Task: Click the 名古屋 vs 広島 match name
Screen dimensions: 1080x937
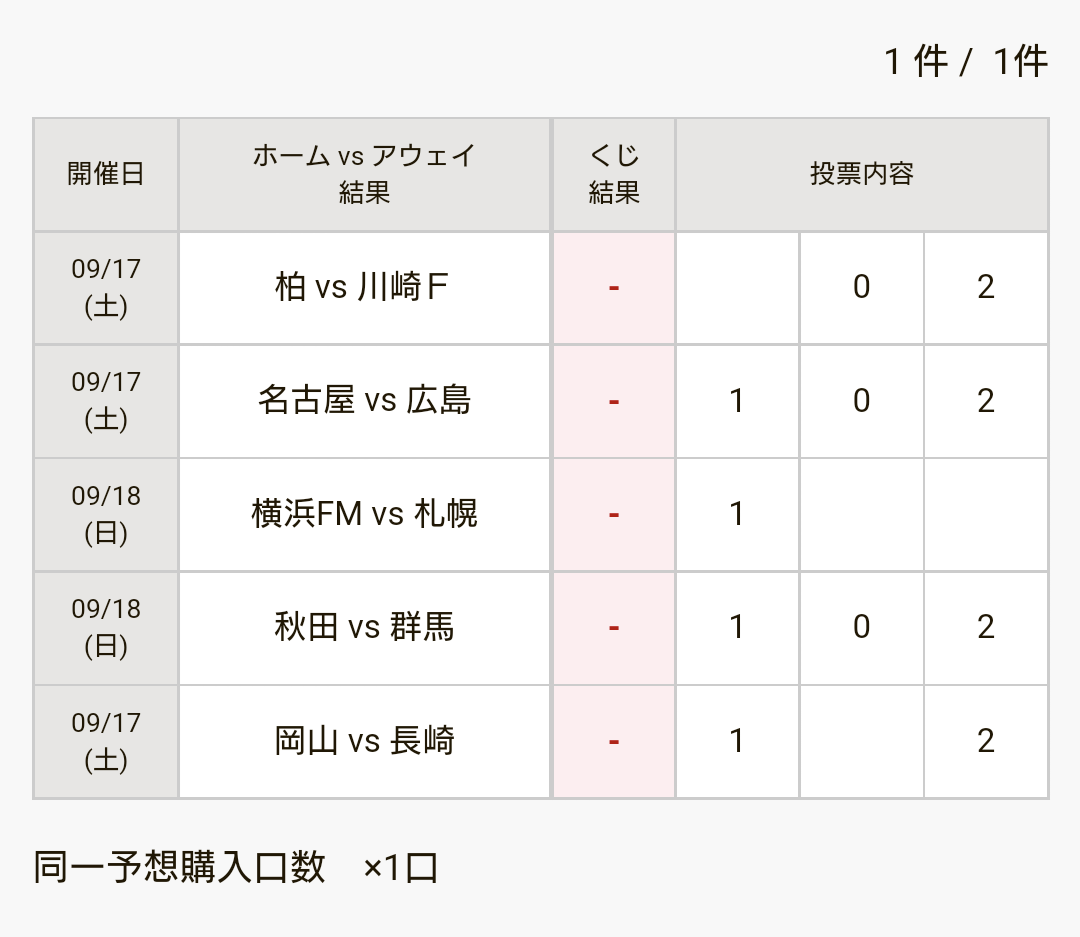Action: click(364, 401)
